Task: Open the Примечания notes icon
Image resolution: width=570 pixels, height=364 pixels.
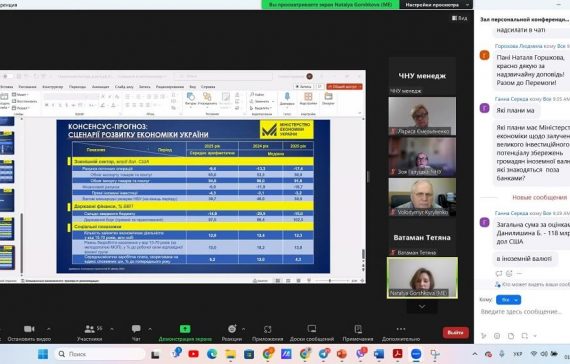Action: tap(358, 329)
